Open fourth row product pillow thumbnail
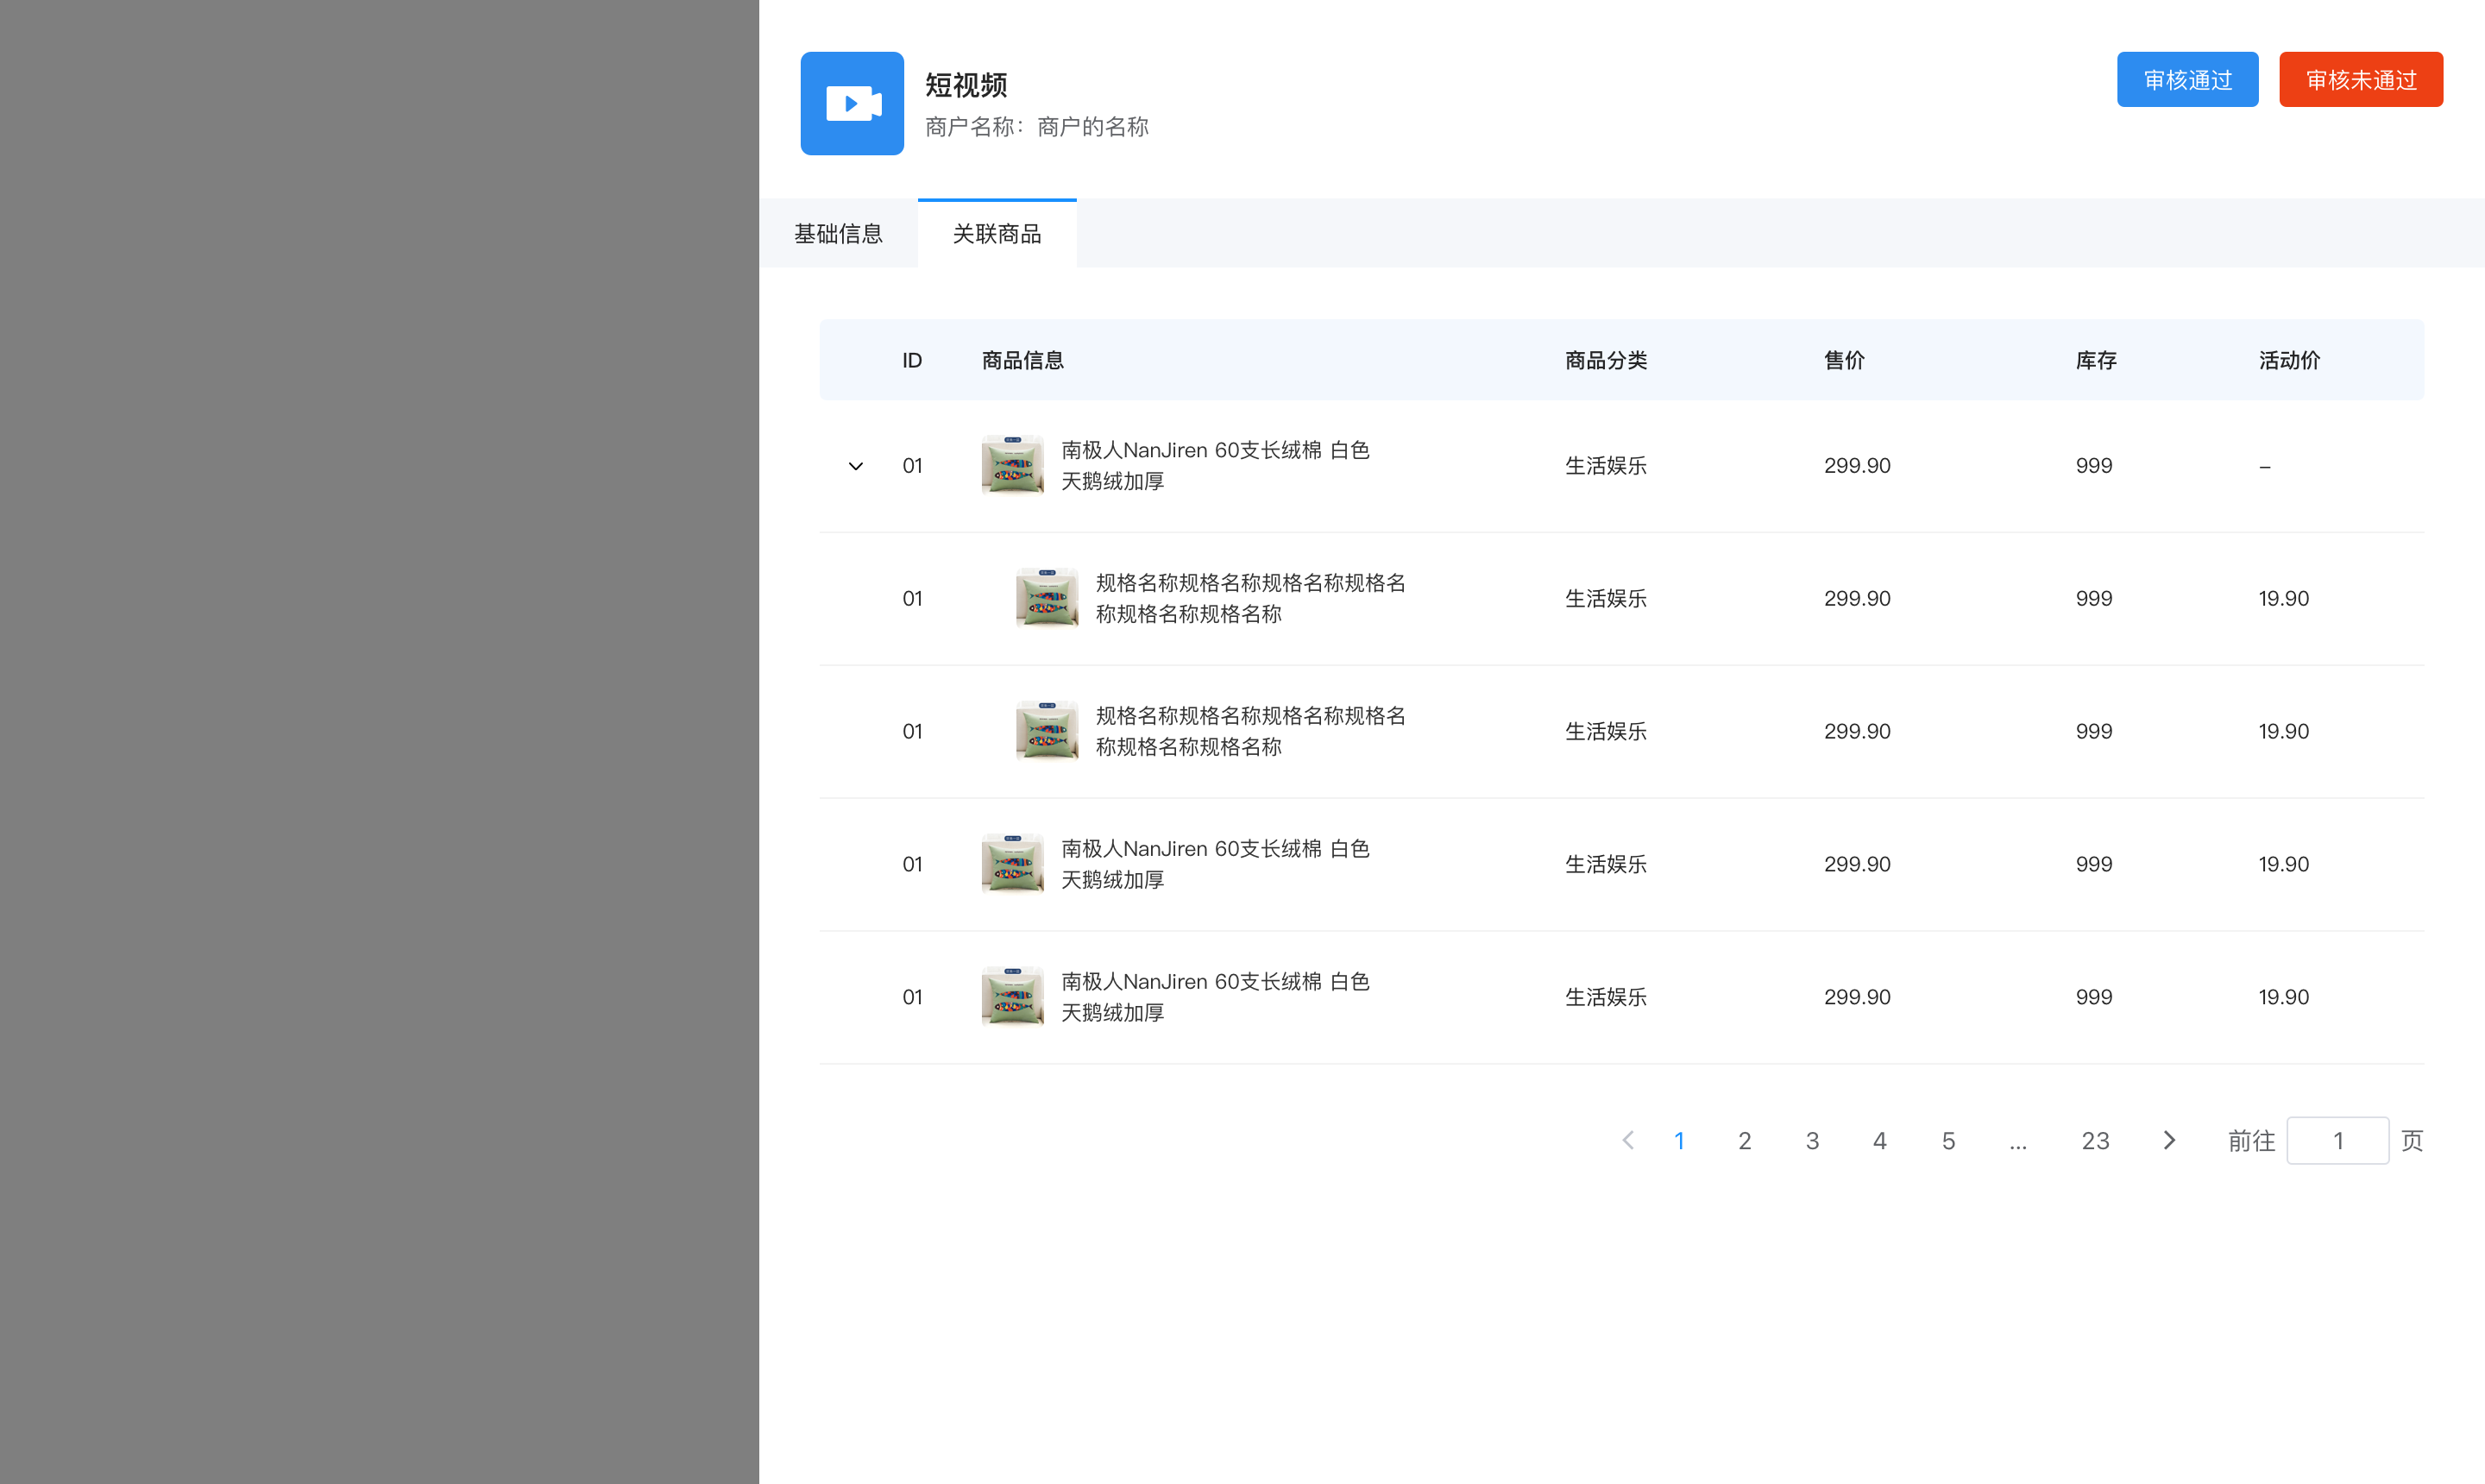 pos(1012,863)
